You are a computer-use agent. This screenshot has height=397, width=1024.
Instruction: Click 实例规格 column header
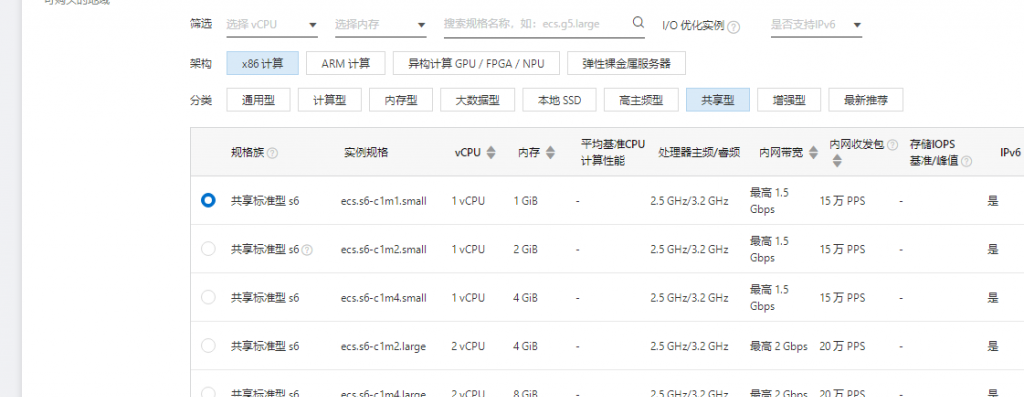[366, 153]
